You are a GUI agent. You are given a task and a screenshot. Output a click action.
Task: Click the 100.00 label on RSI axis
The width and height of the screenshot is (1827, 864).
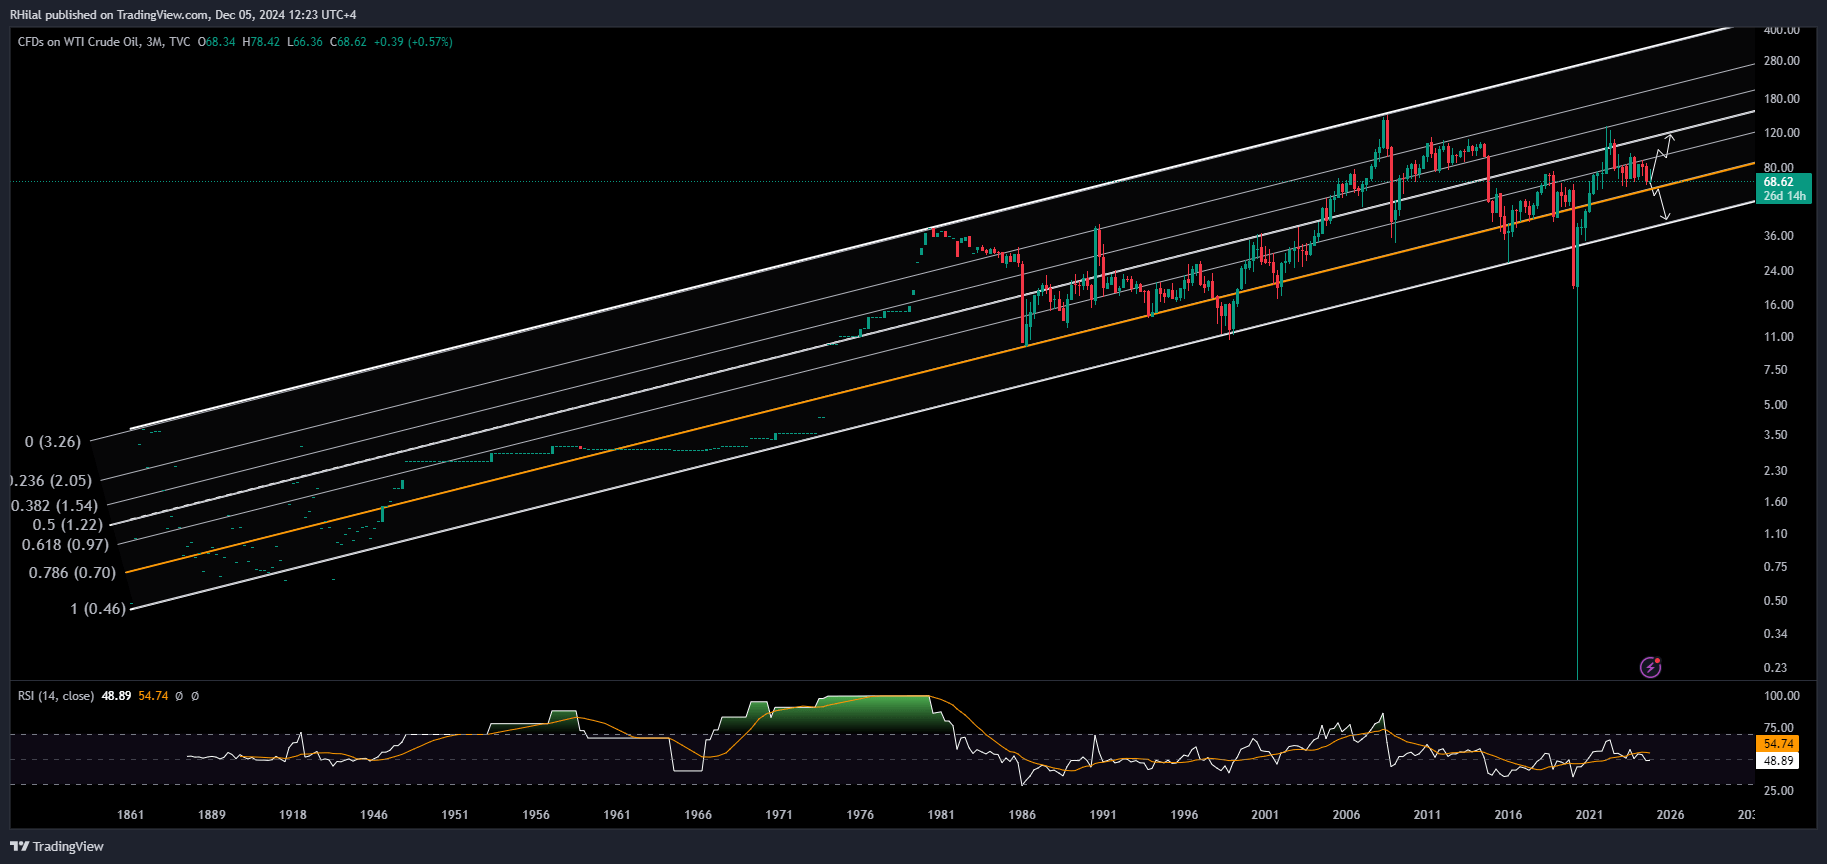coord(1781,696)
